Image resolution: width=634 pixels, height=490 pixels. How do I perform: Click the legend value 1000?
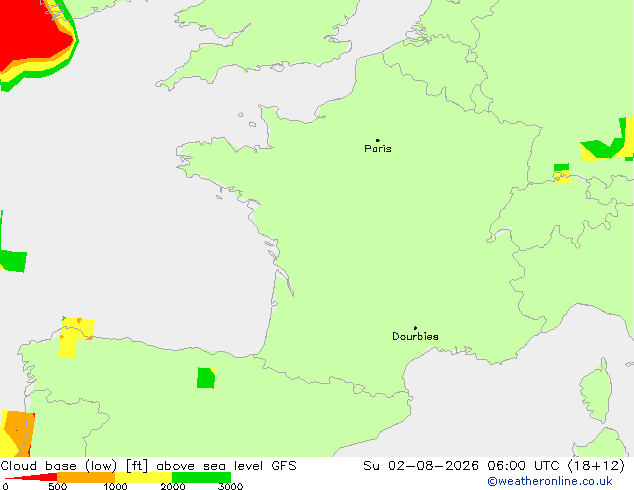click(115, 486)
